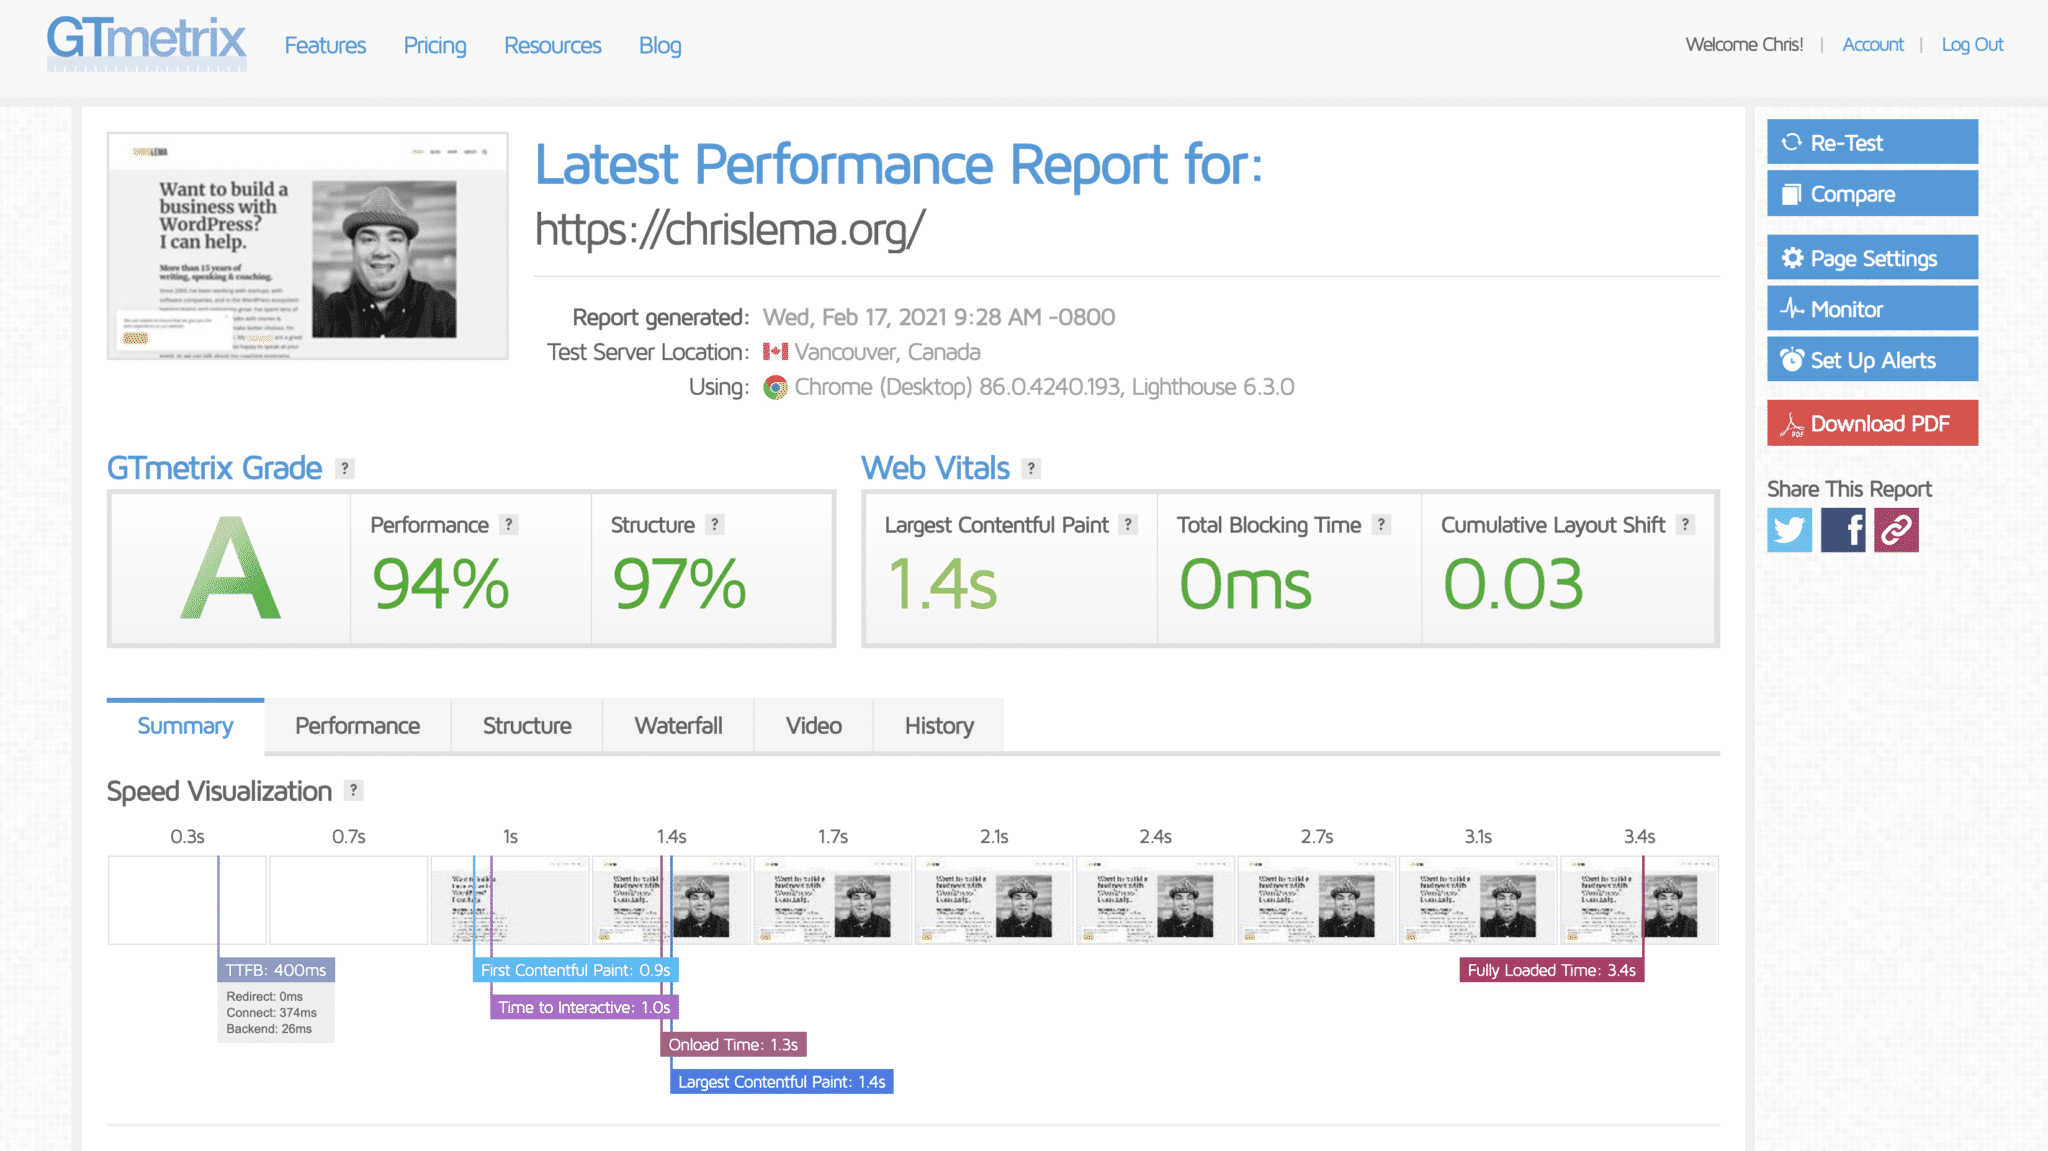The width and height of the screenshot is (2048, 1151).
Task: Click the Log Out link
Action: pos(1972,45)
